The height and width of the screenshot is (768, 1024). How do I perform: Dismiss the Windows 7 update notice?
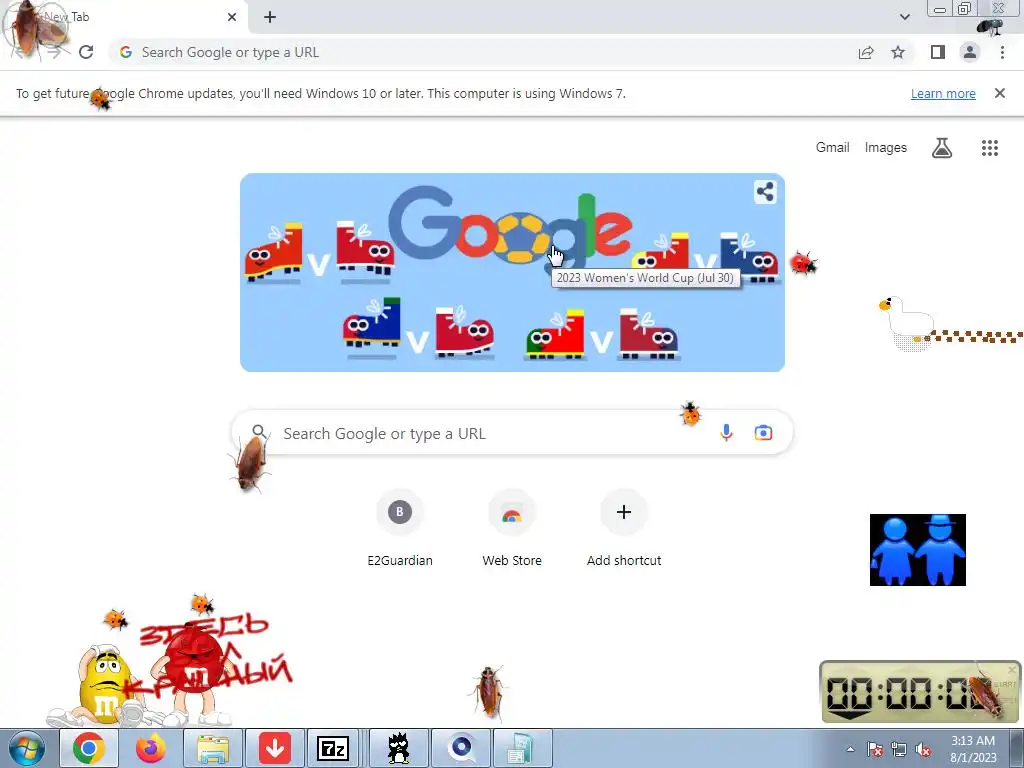1000,93
